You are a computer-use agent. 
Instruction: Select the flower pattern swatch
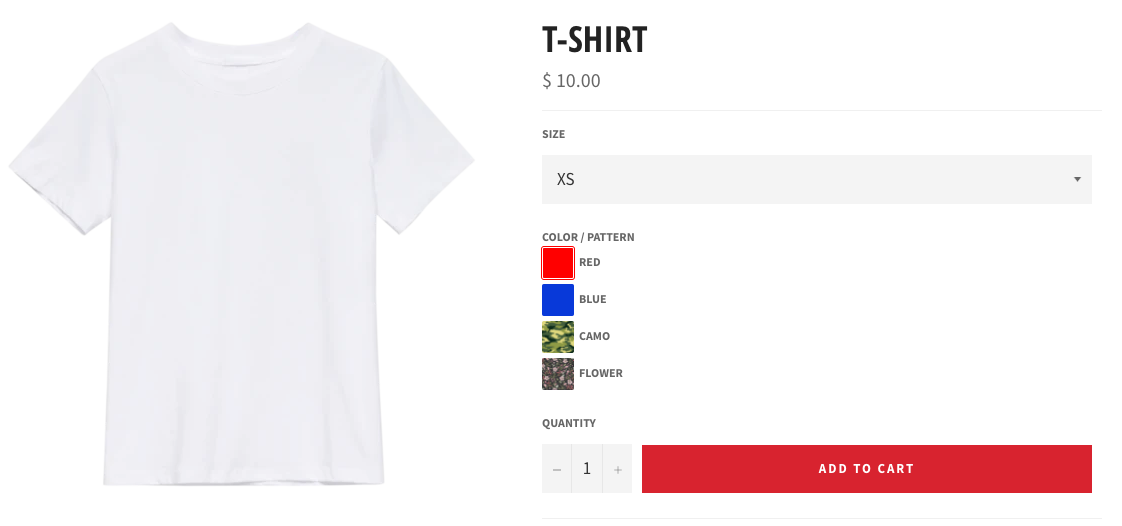557,374
